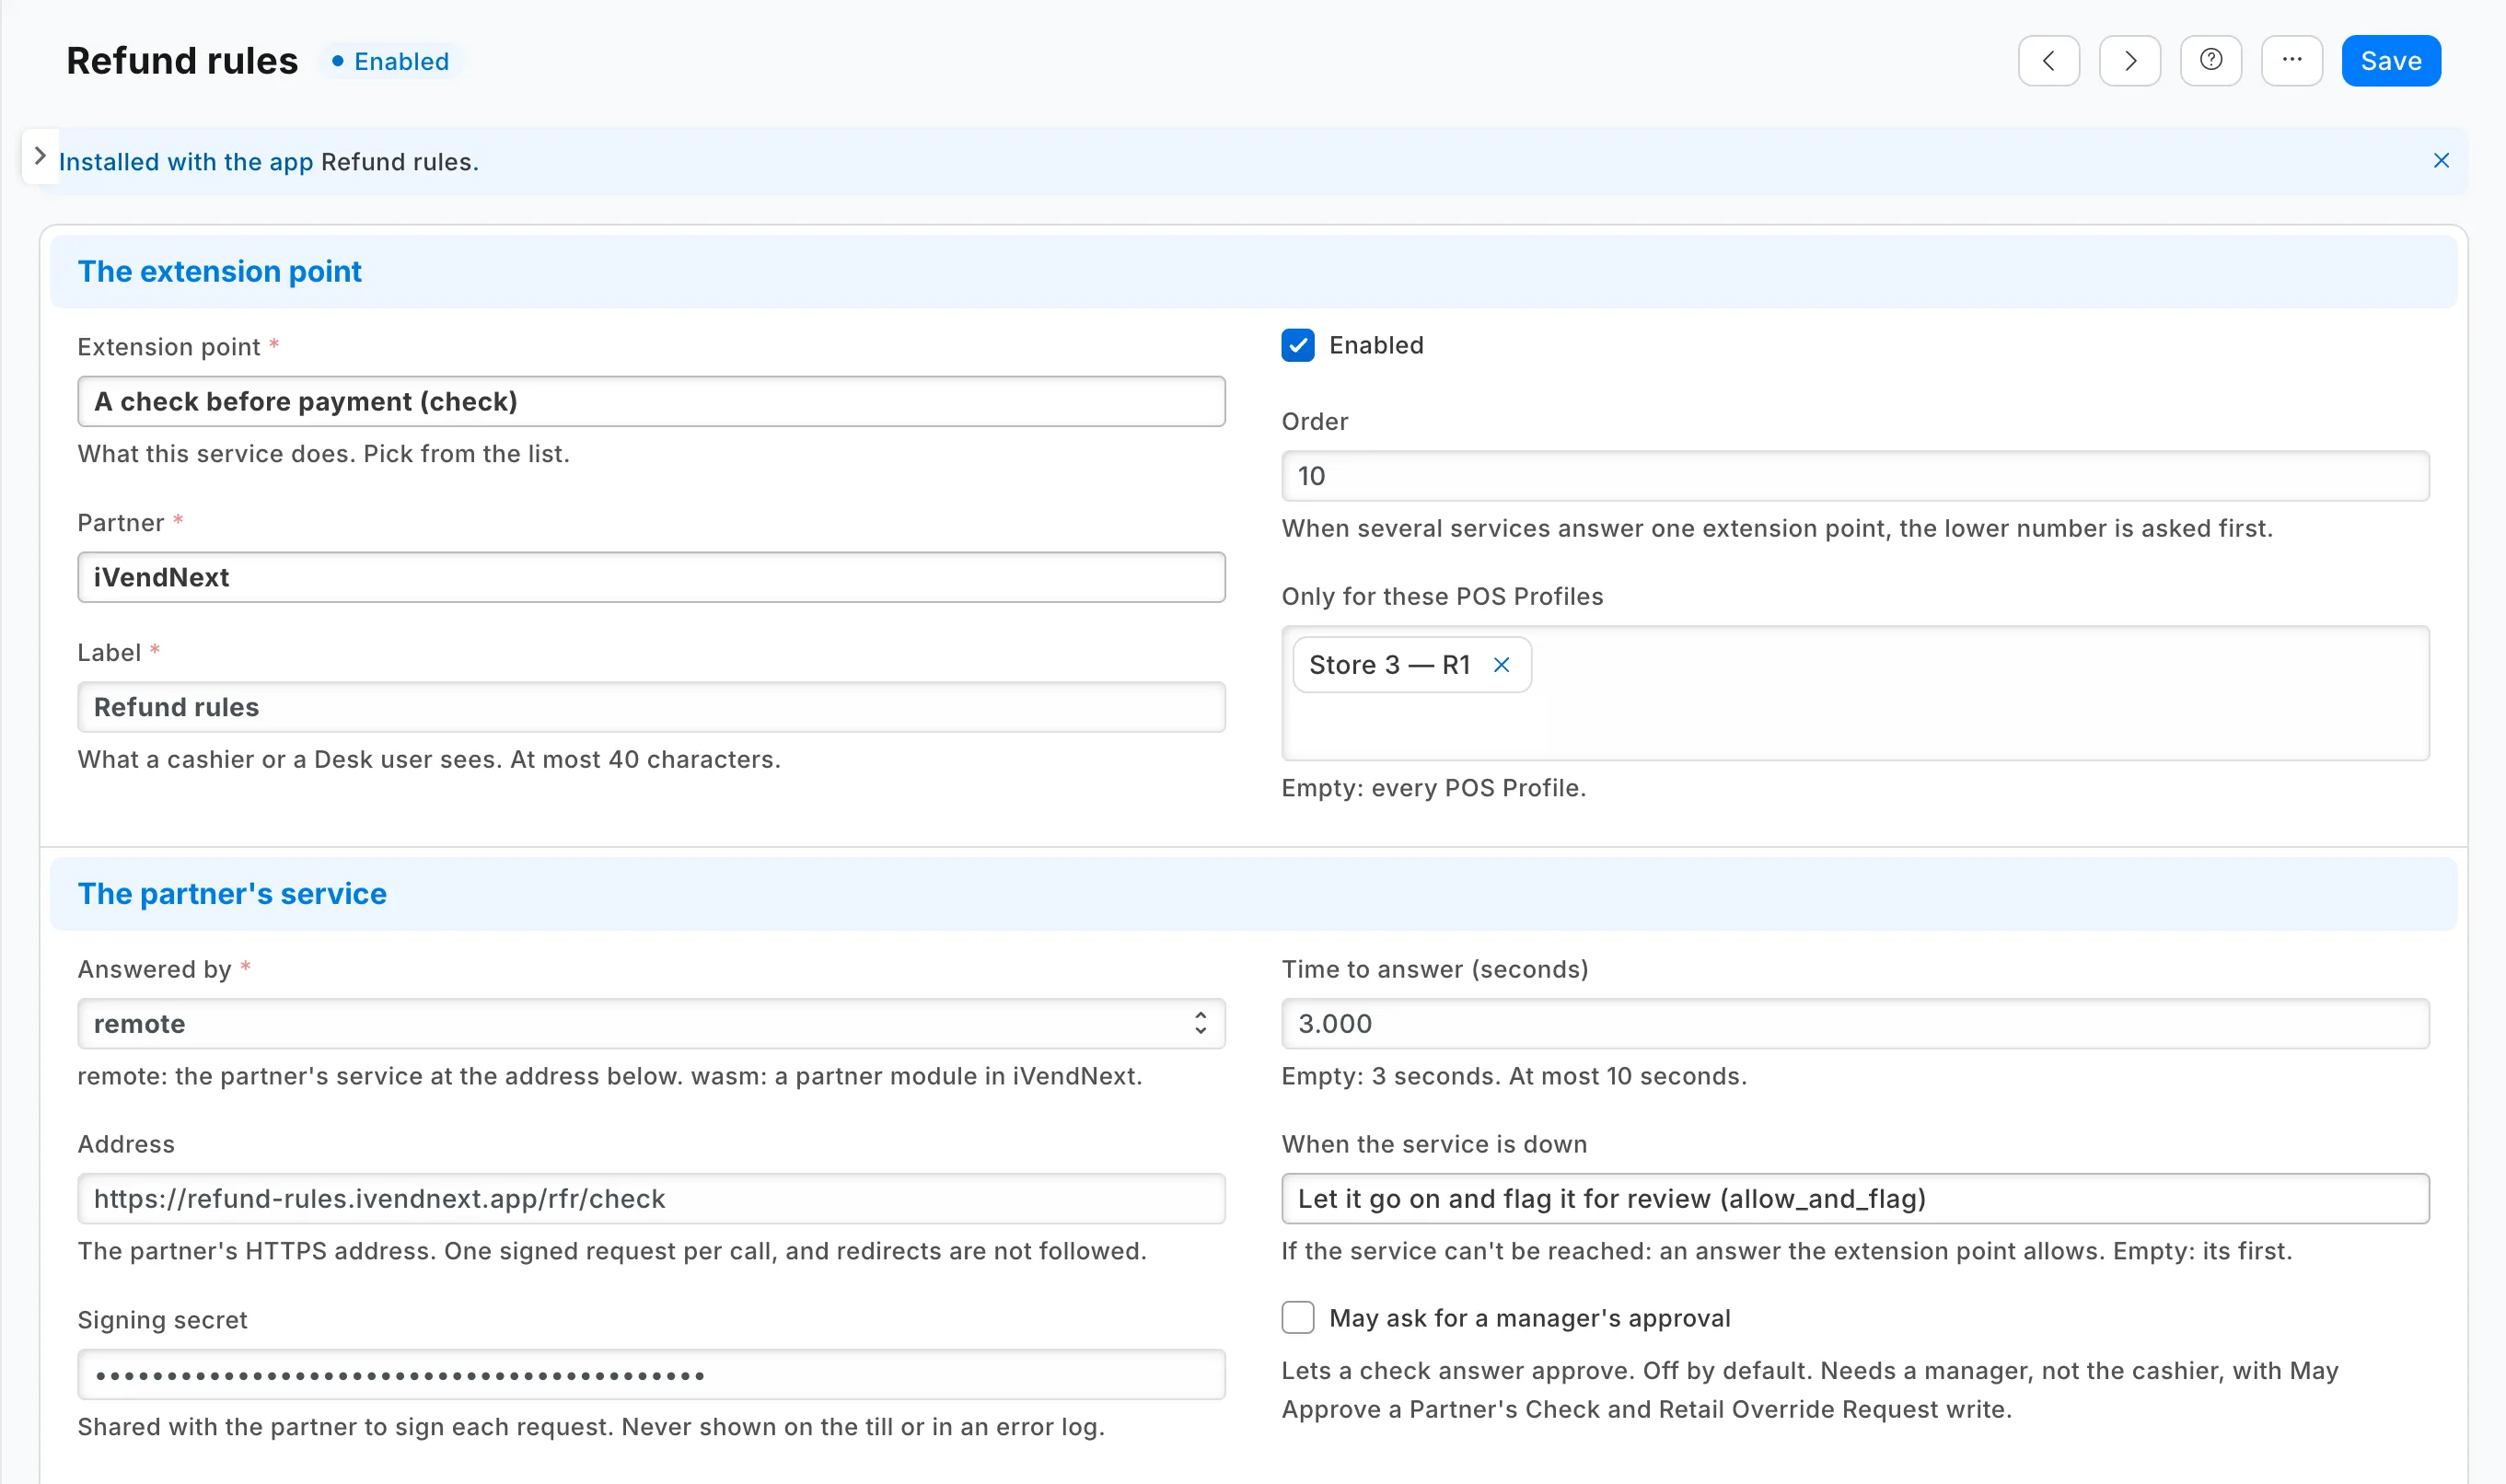Collapse The extension point section header
The height and width of the screenshot is (1484, 2506).
pos(1253,271)
